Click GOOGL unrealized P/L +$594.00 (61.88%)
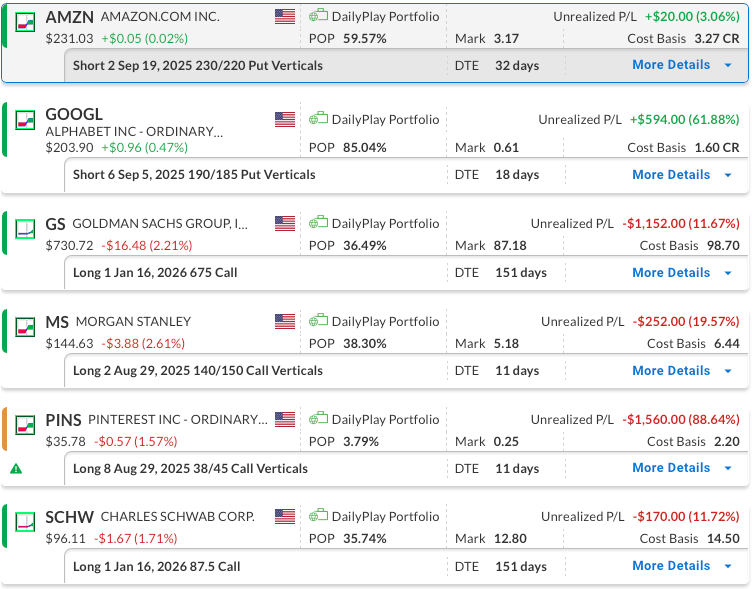 click(685, 120)
